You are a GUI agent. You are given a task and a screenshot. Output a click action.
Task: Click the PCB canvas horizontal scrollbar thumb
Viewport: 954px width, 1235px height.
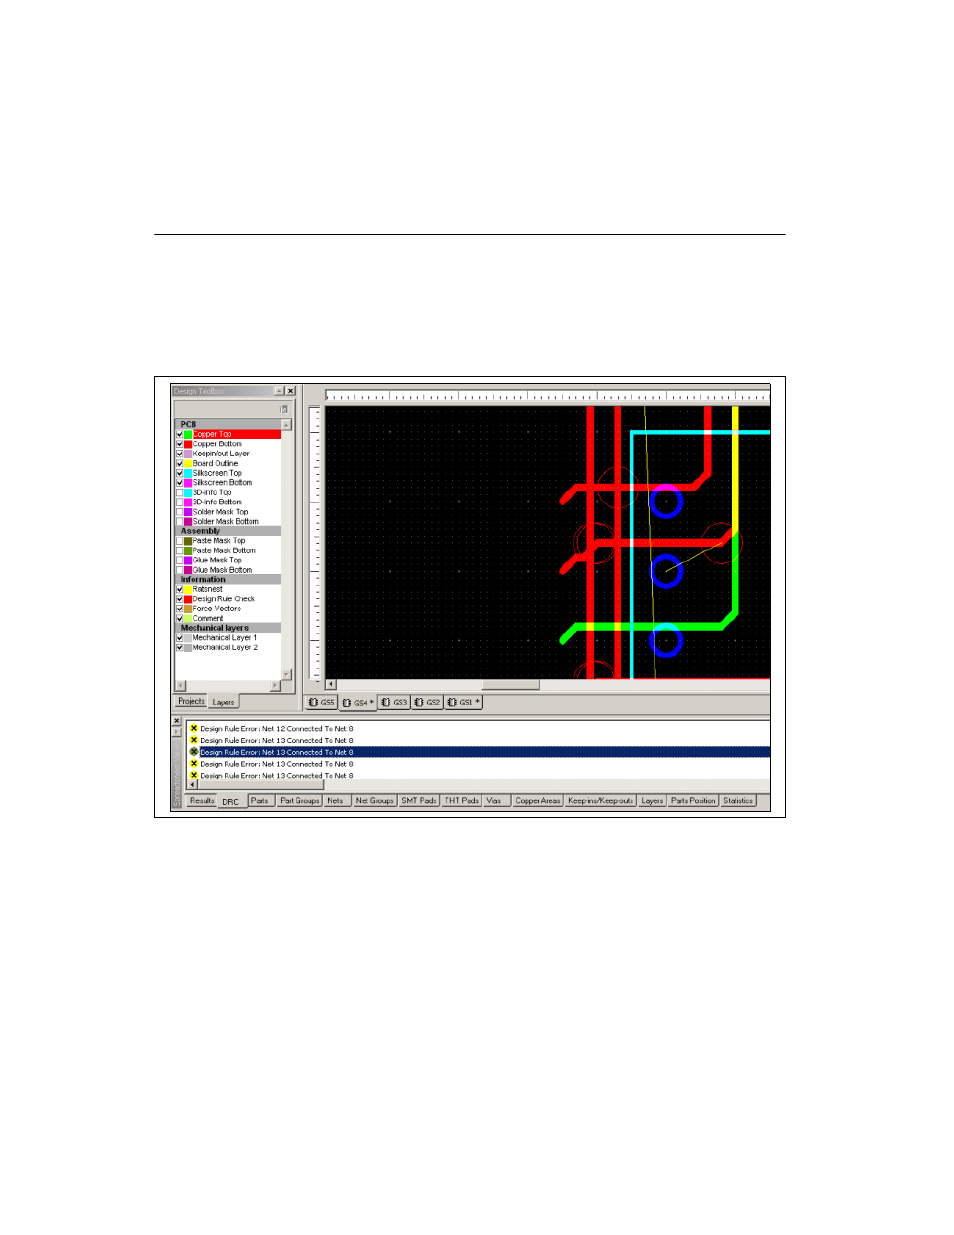(511, 685)
